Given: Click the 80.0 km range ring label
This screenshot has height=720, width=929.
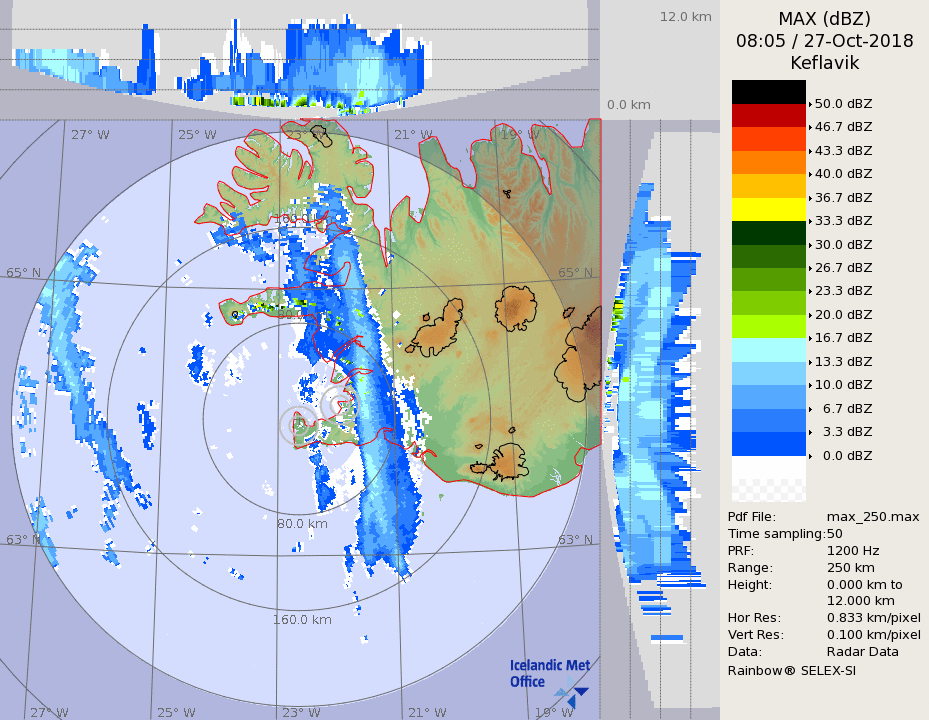Looking at the screenshot, I should click(x=302, y=523).
